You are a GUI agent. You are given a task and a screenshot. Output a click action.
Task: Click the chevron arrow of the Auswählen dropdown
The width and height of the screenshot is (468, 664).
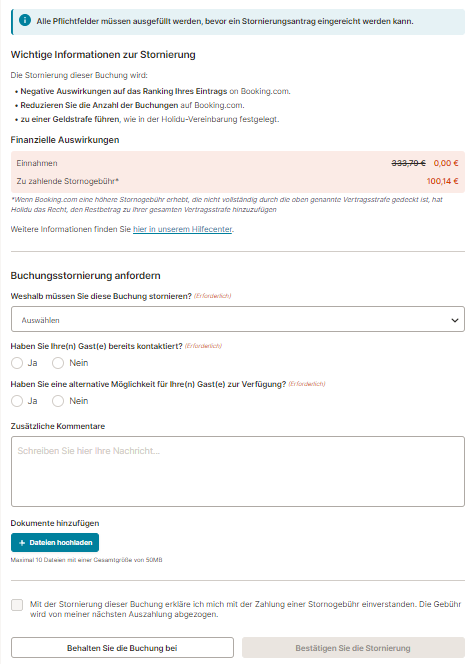[x=454, y=320]
